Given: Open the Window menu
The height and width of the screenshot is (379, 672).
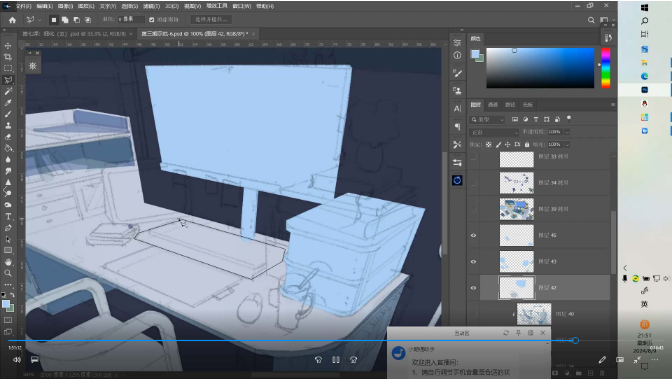Looking at the screenshot, I should (x=242, y=6).
